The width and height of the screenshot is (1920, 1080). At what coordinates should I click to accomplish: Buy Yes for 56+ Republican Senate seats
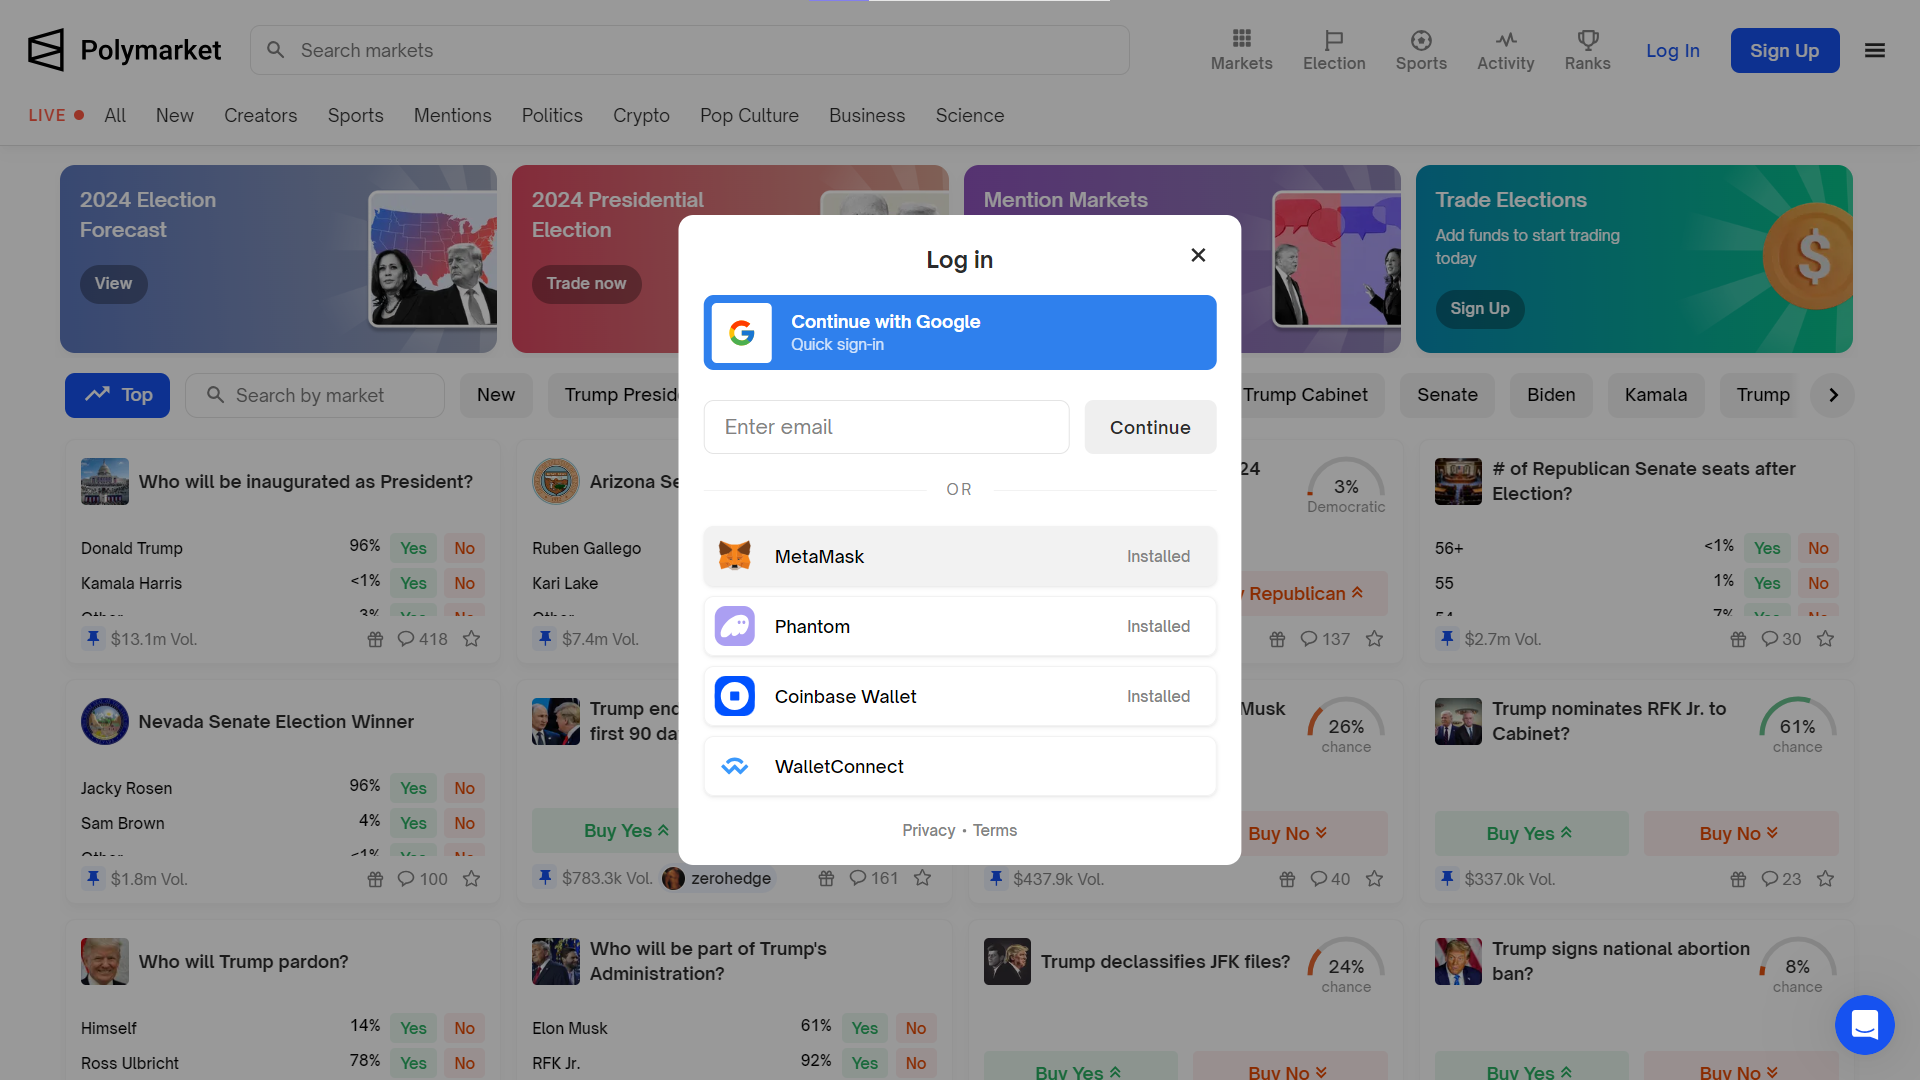pyautogui.click(x=1767, y=548)
